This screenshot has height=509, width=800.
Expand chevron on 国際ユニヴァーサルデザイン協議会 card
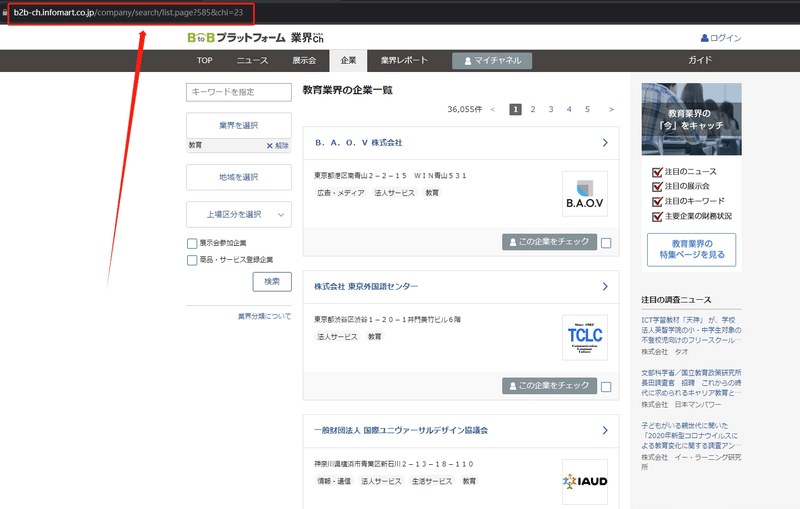[605, 430]
